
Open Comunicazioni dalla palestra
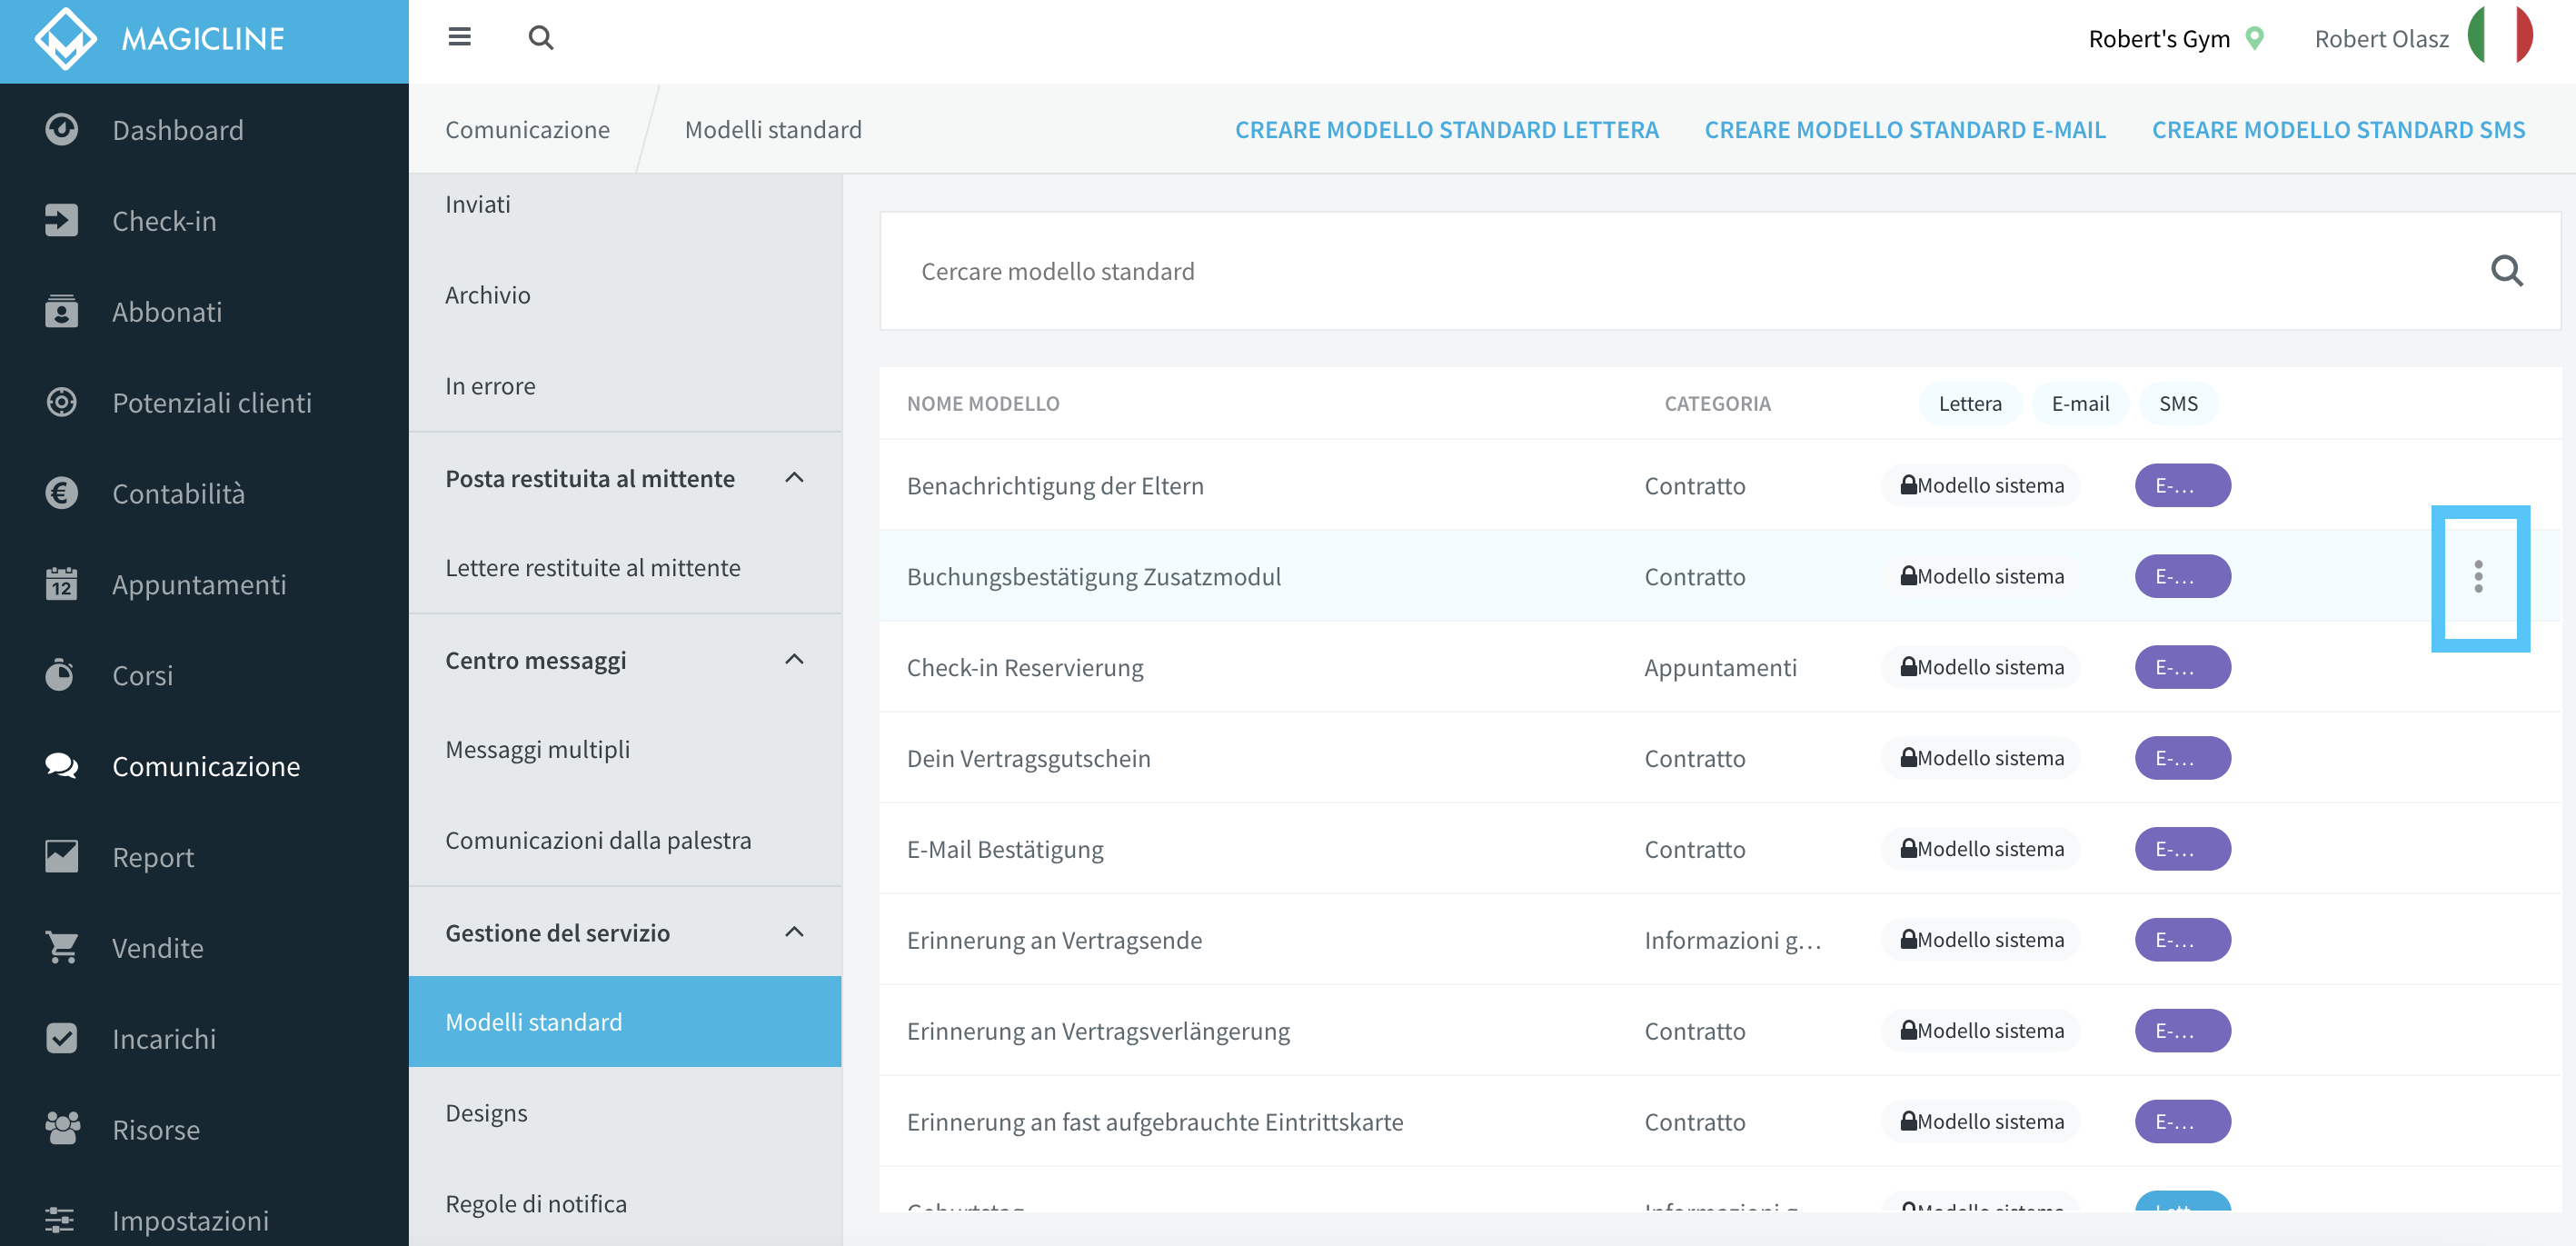(x=625, y=841)
